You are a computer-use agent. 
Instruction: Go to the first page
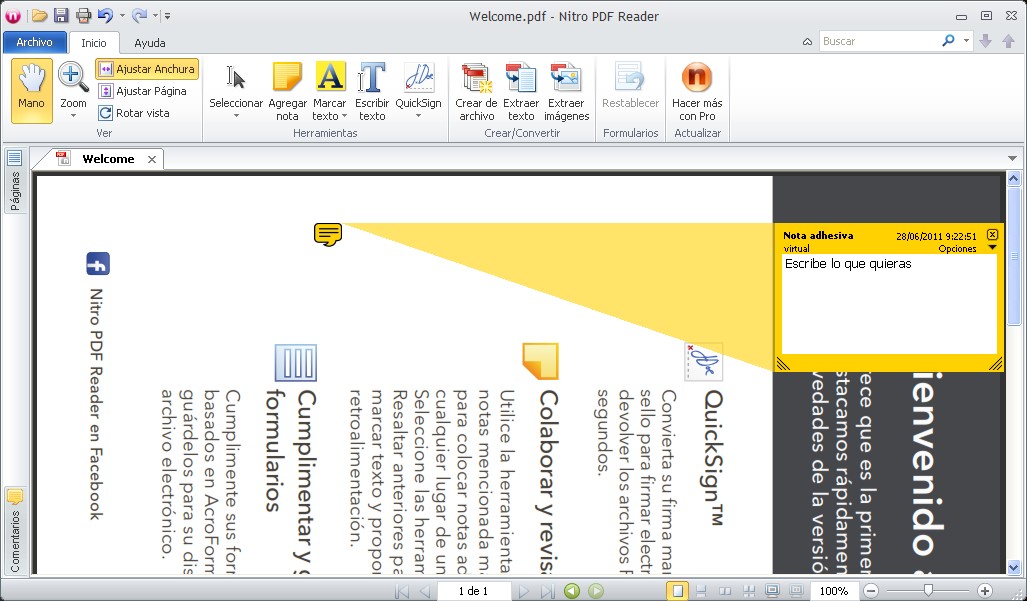[402, 591]
